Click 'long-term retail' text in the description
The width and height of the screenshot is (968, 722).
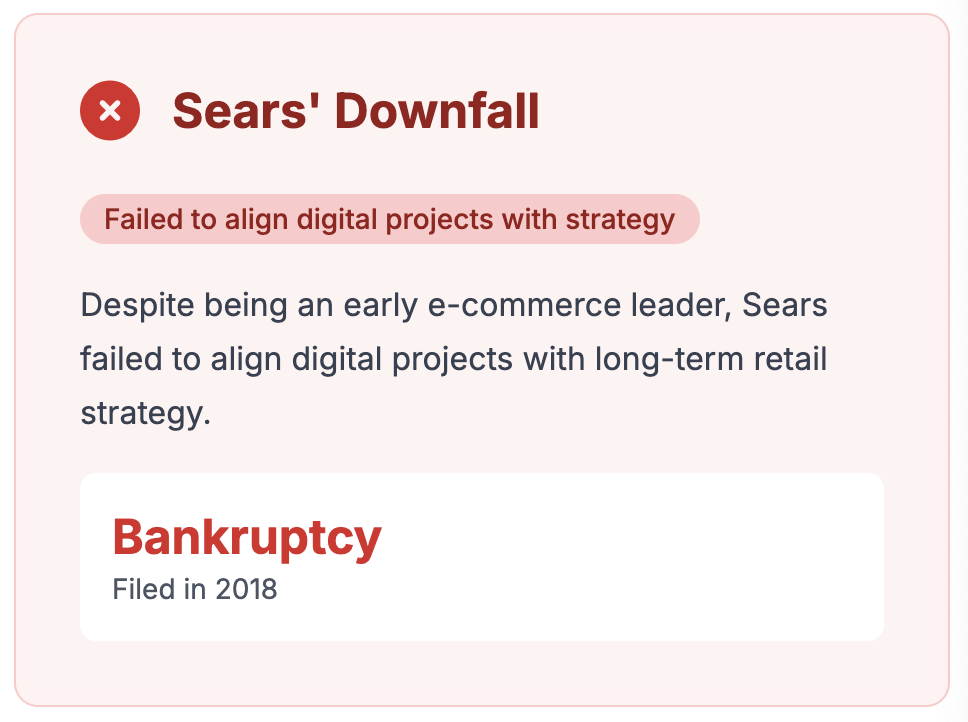tap(711, 359)
